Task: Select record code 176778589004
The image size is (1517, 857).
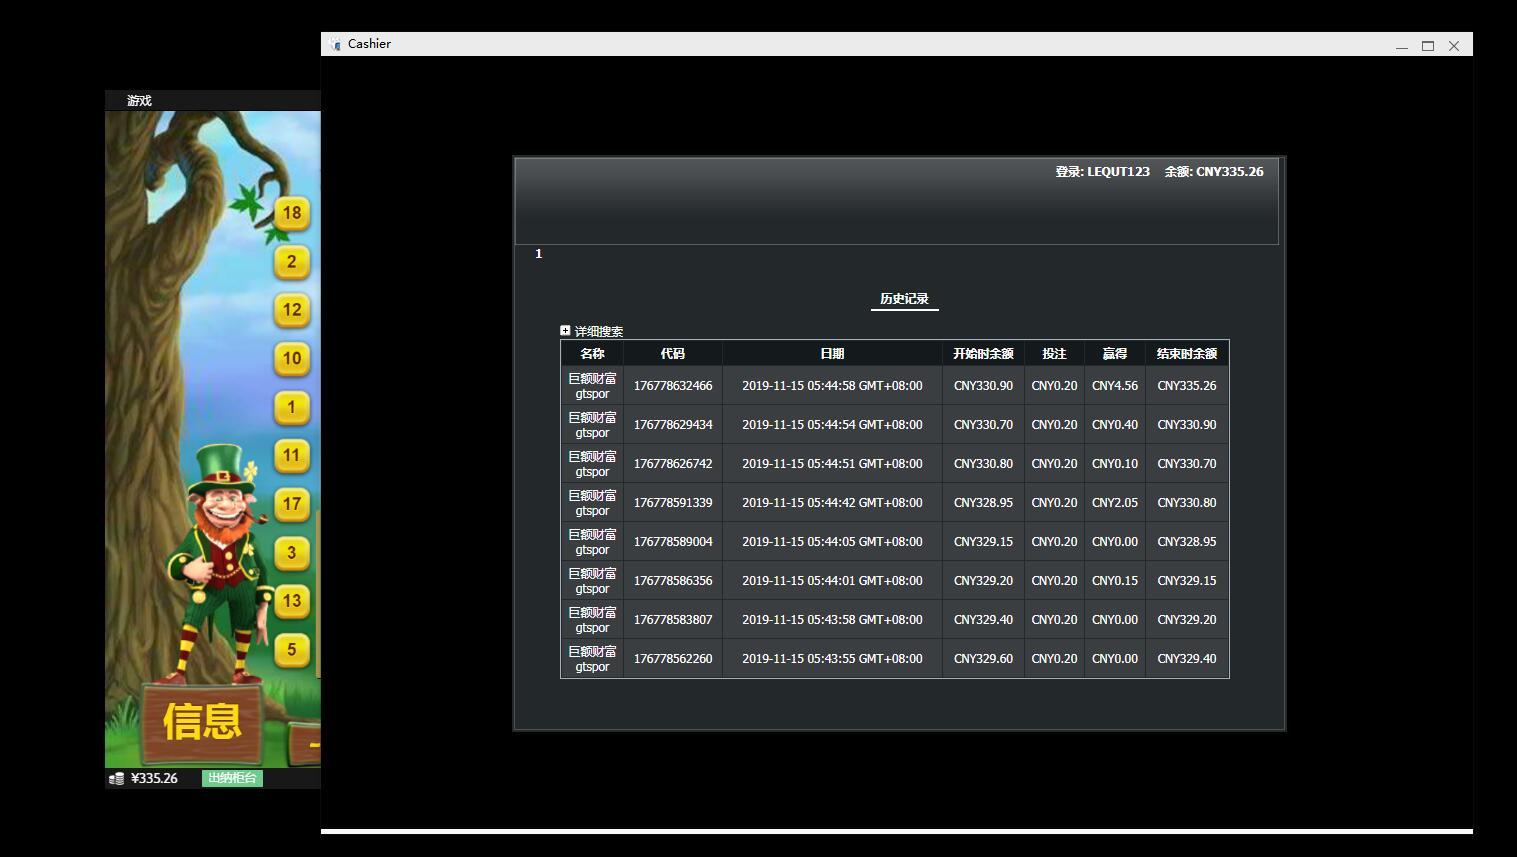Action: (x=673, y=542)
